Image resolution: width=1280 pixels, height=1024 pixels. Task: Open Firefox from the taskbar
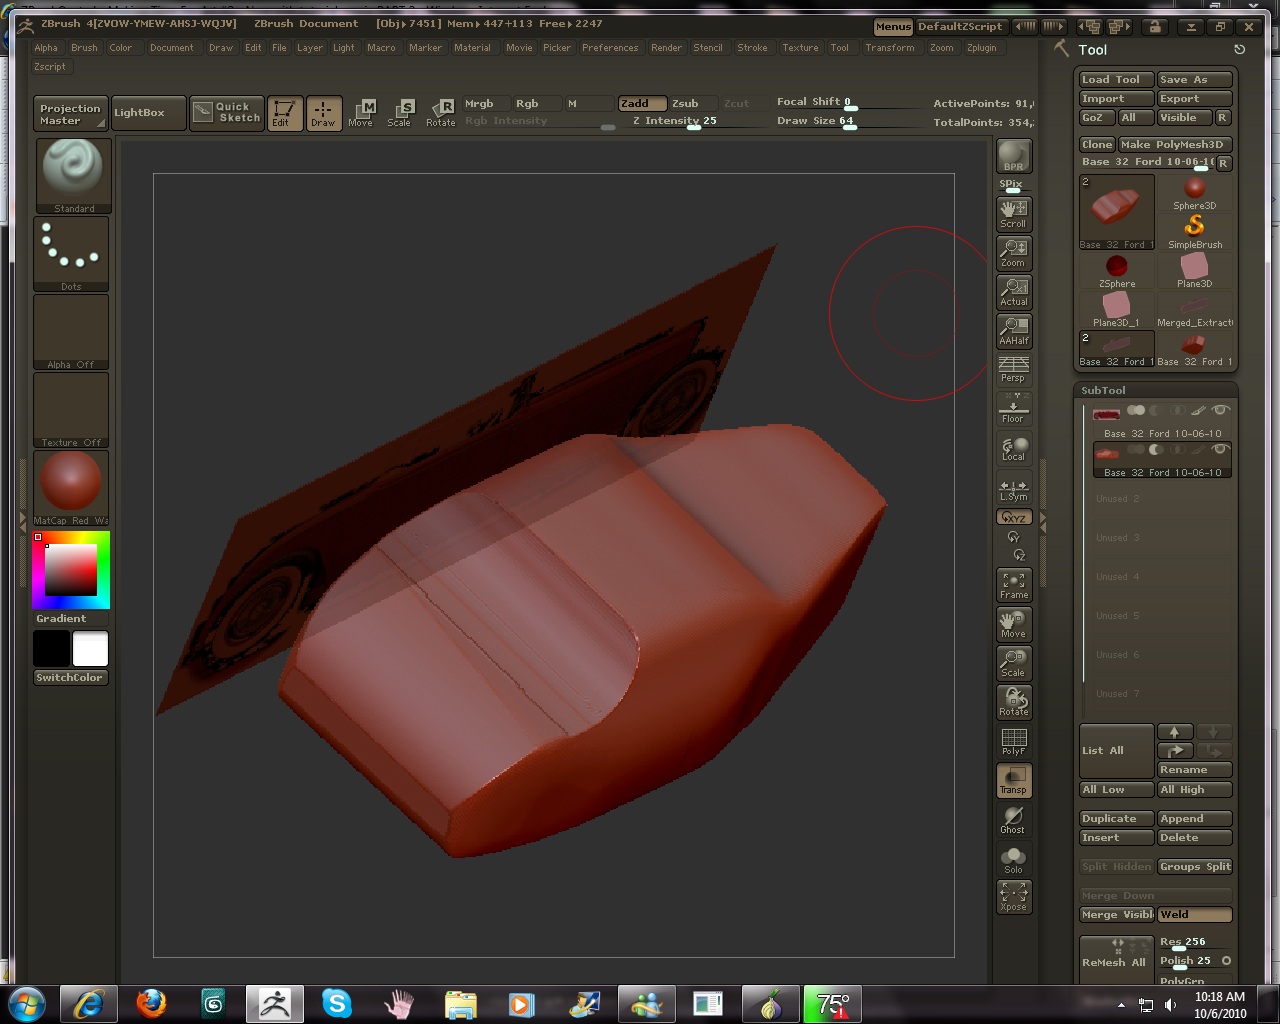click(151, 1003)
